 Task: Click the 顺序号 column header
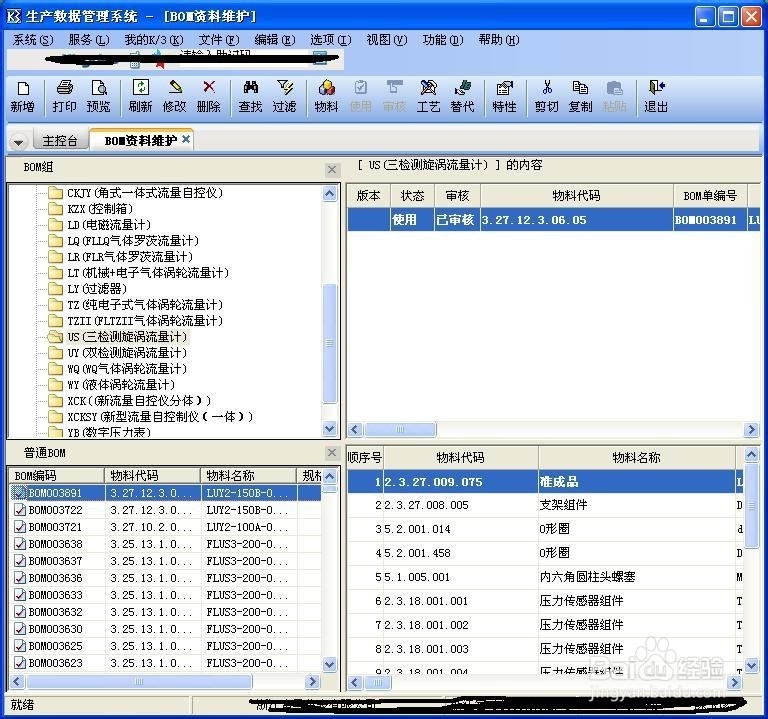(365, 457)
